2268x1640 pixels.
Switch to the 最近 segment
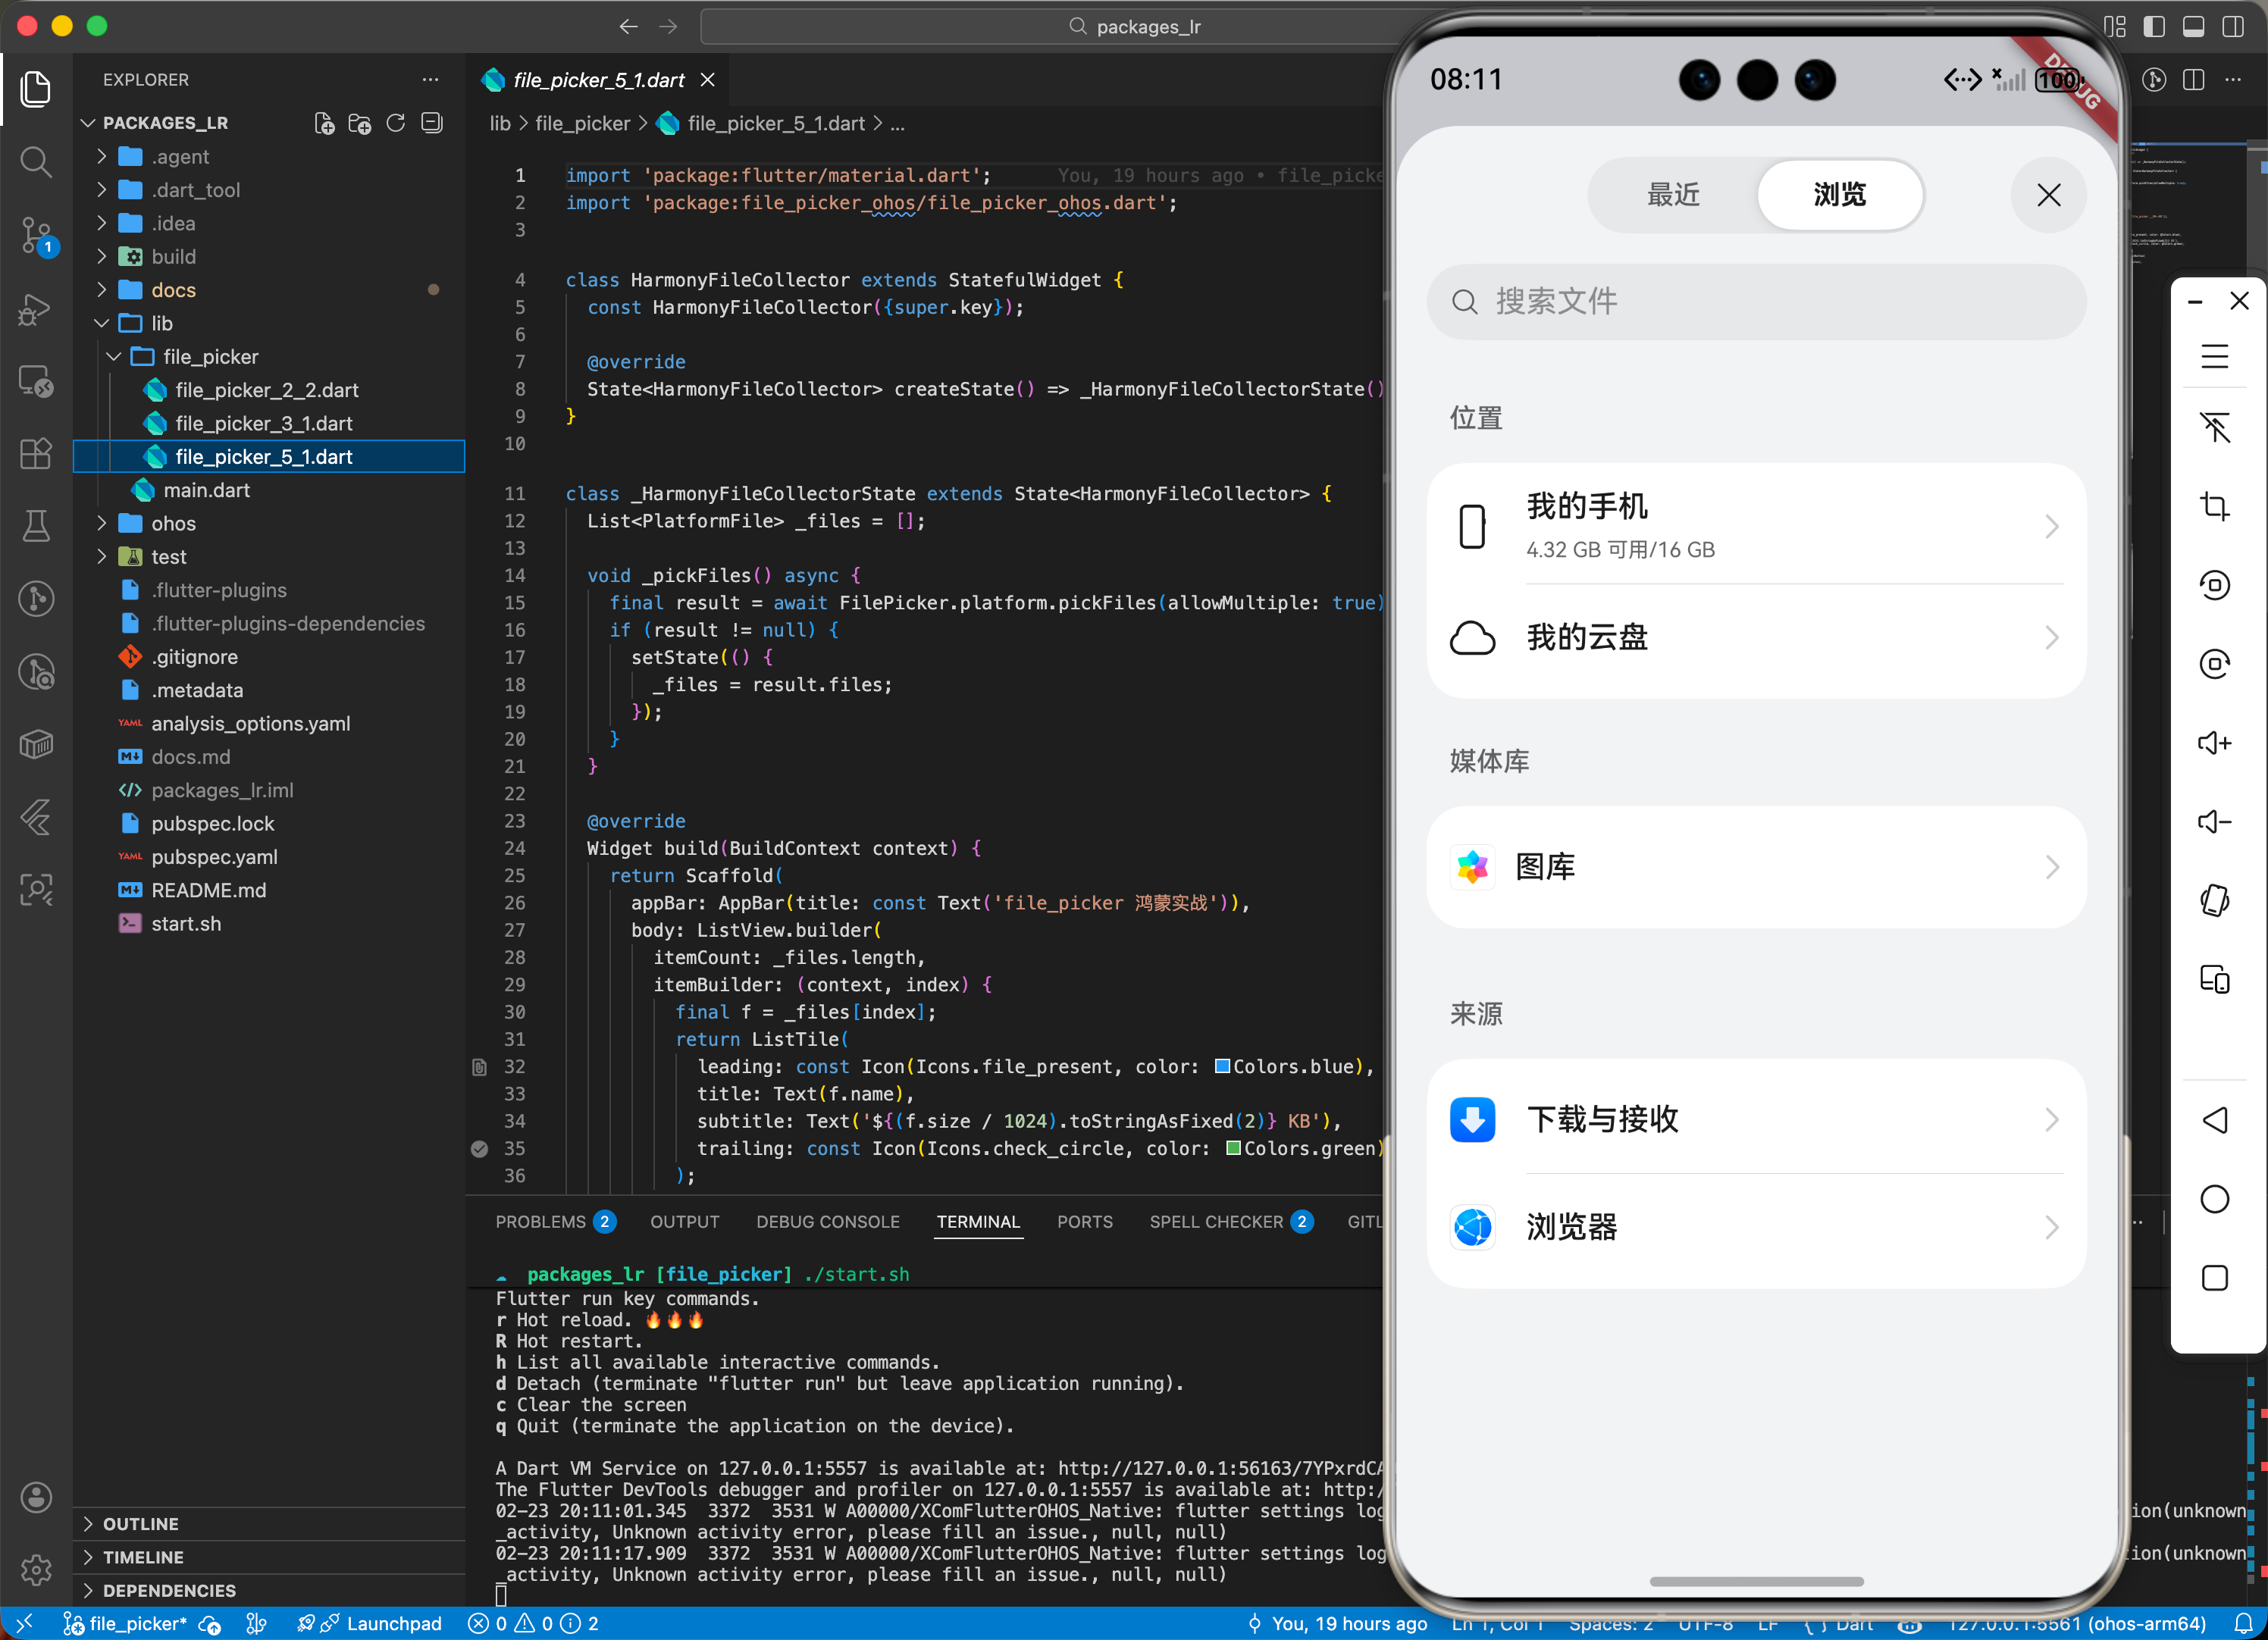click(1673, 195)
